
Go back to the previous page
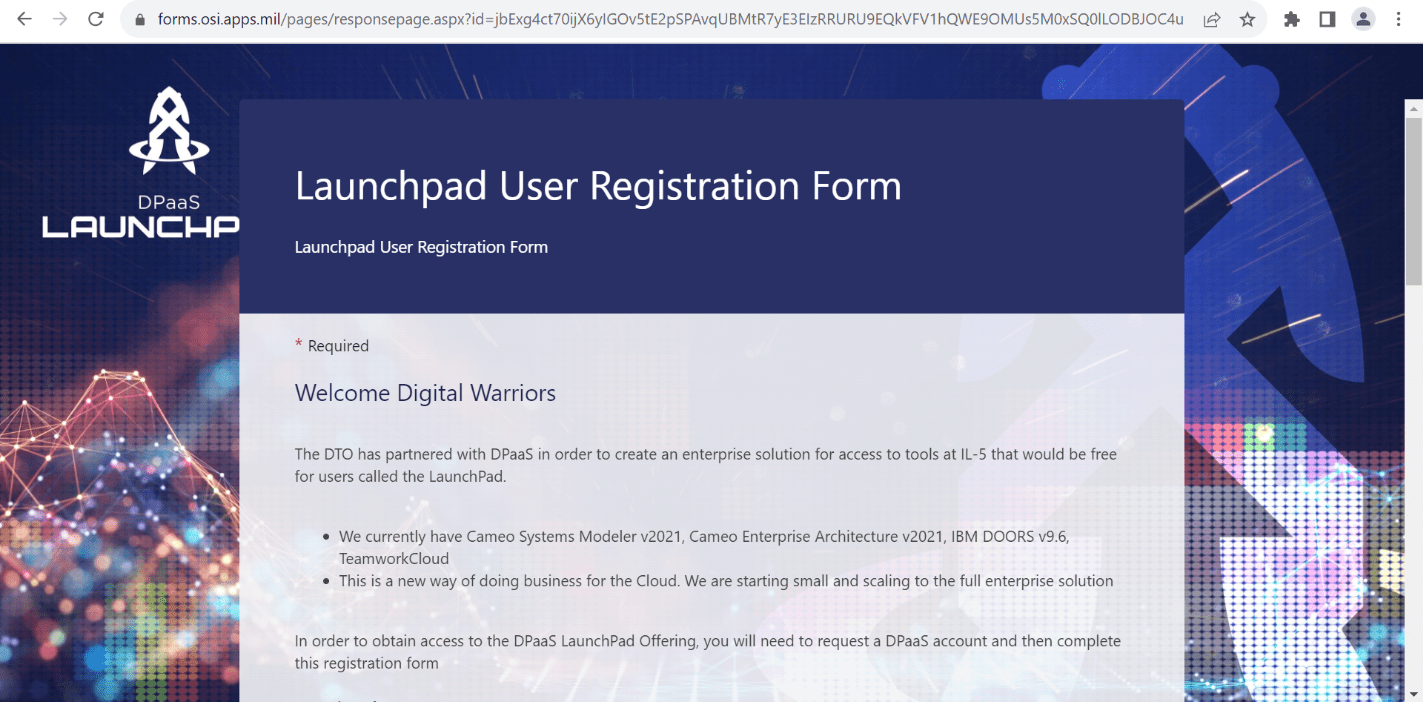[x=24, y=19]
